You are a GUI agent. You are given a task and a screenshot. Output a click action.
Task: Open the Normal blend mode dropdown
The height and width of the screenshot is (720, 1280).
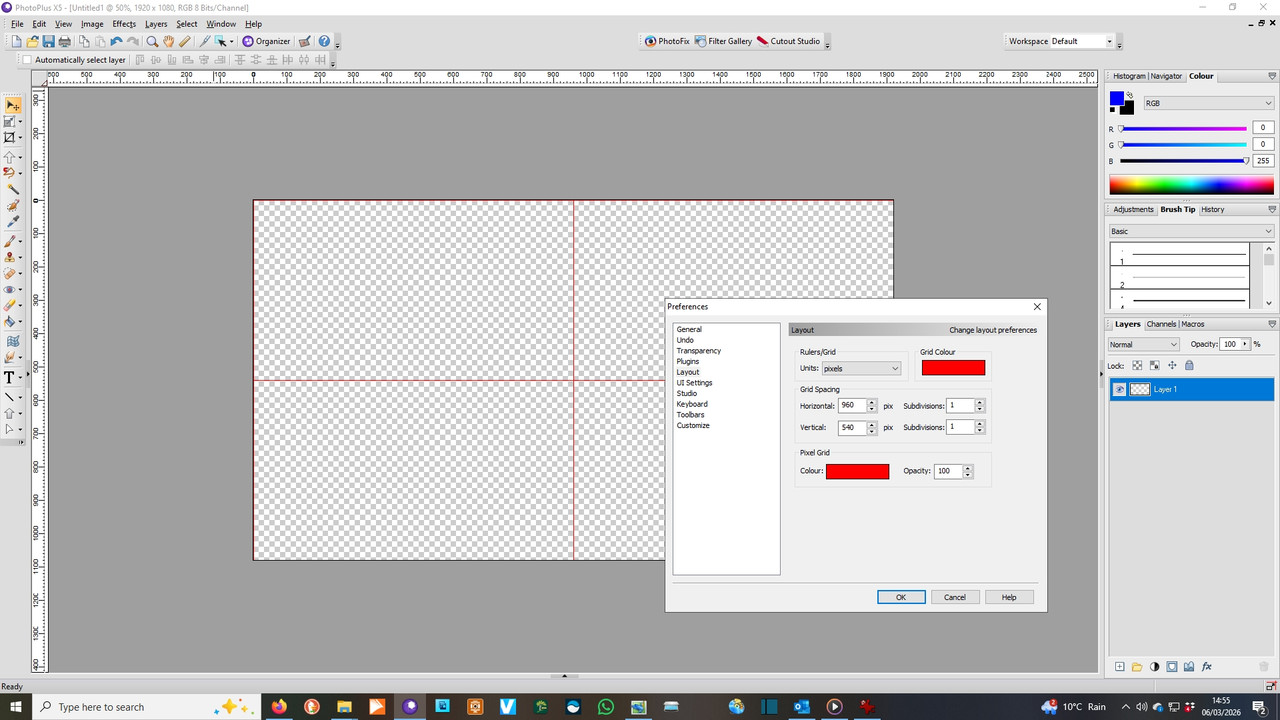1143,344
